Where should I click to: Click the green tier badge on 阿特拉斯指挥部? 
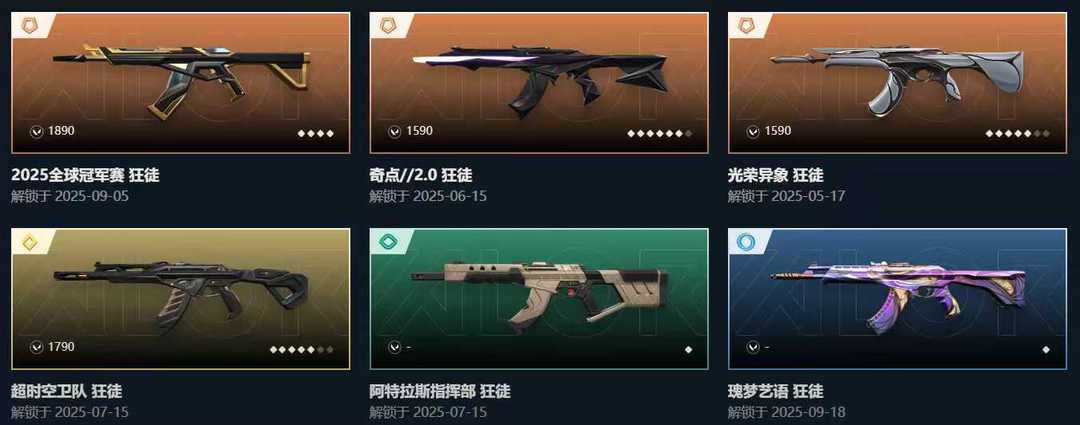point(387,242)
